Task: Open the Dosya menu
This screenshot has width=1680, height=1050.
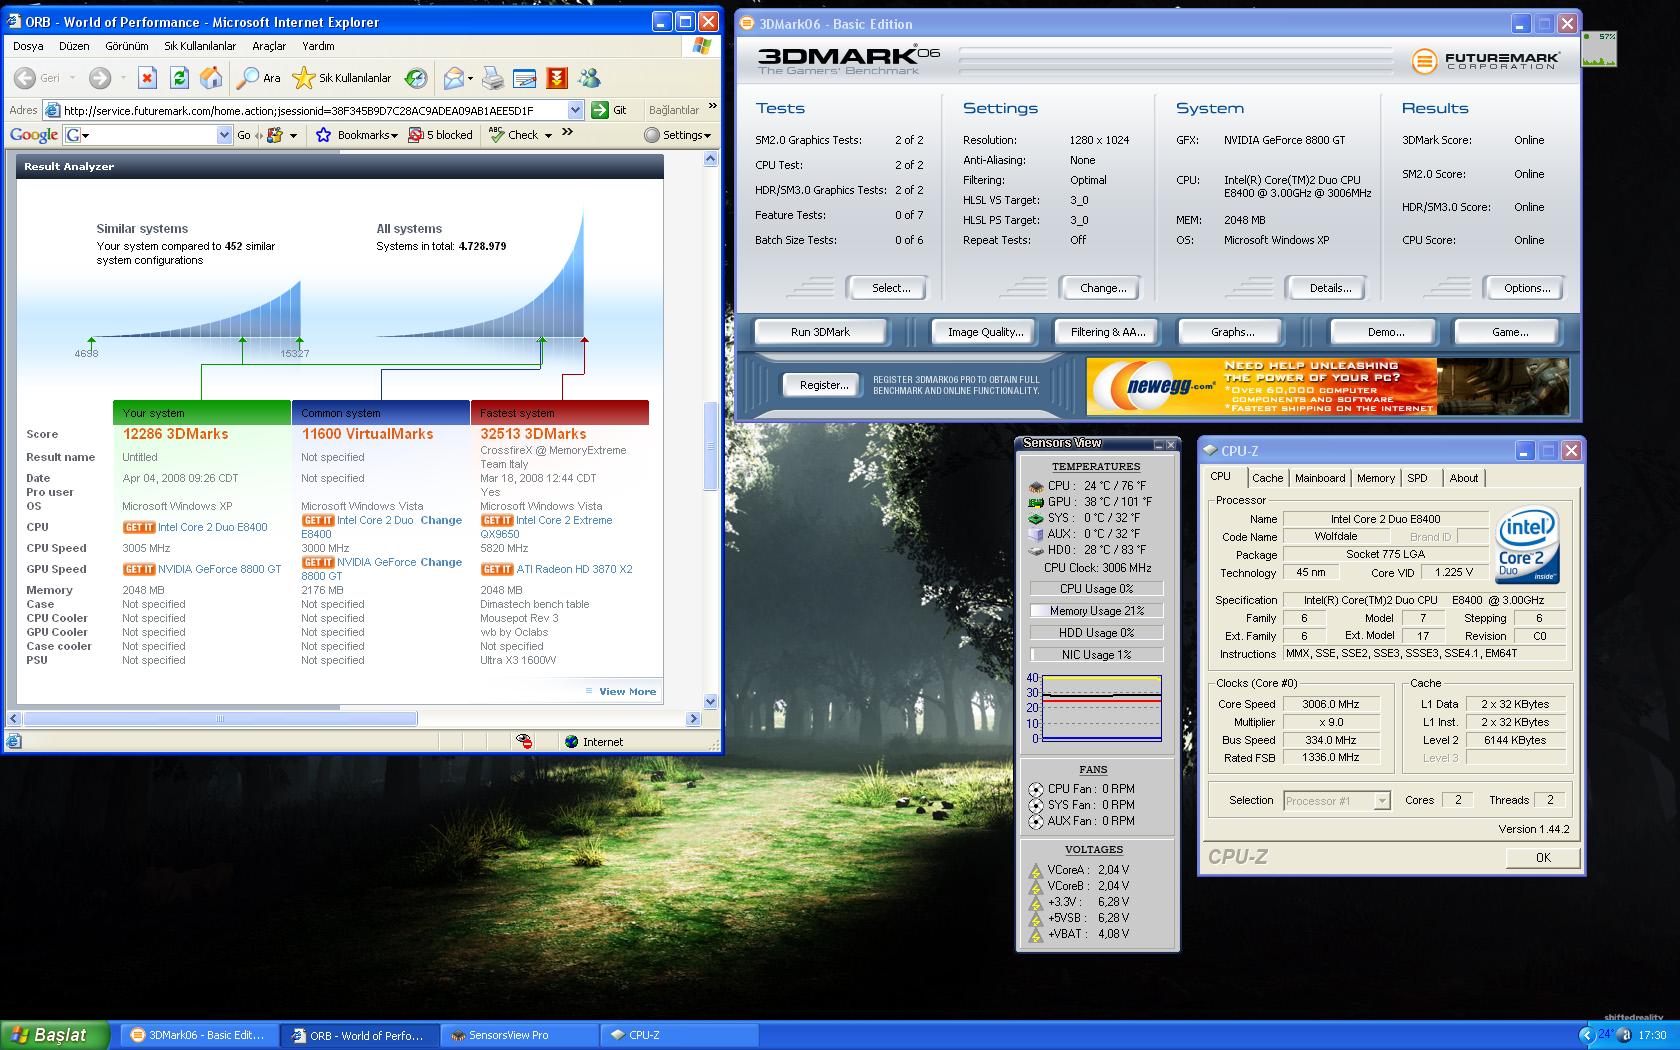Action: click(28, 46)
